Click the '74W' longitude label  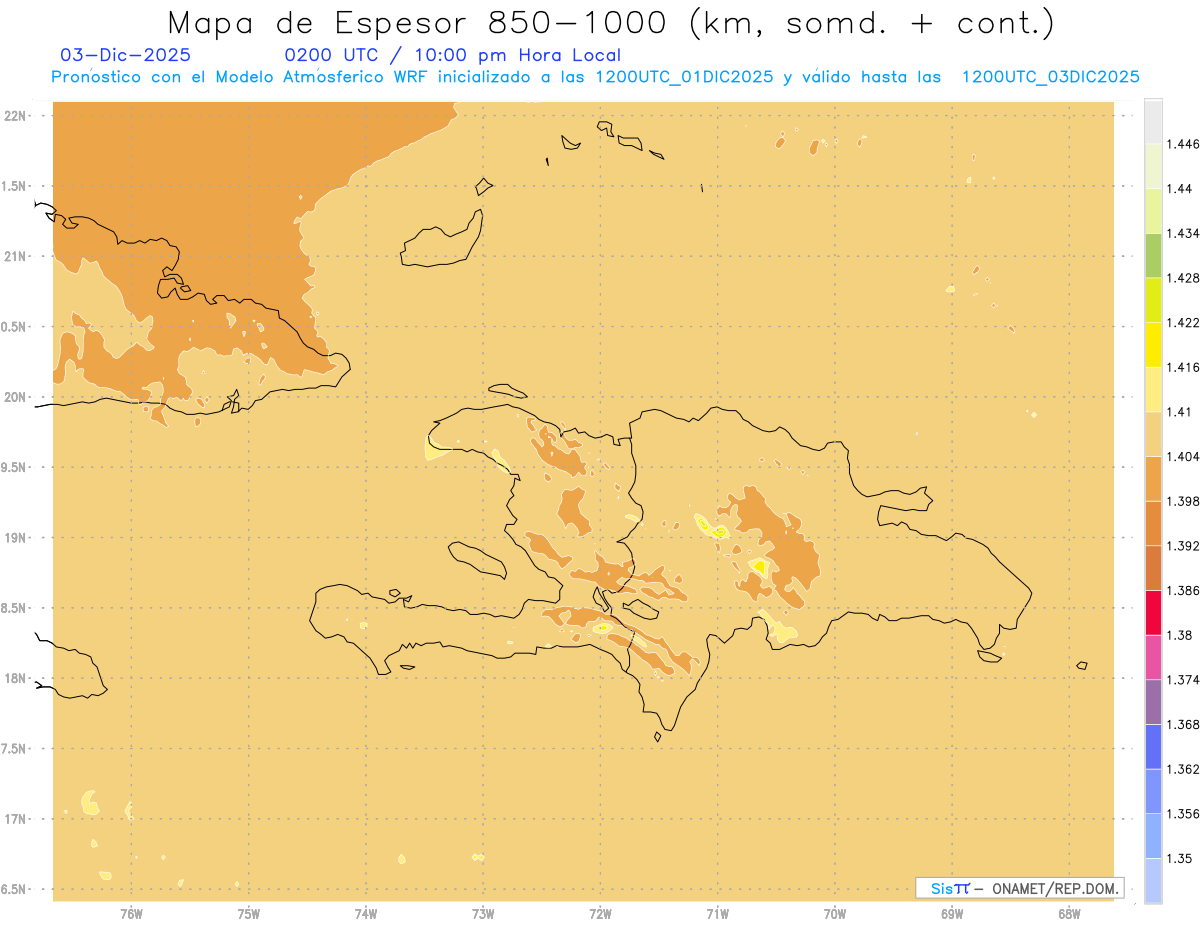click(366, 913)
